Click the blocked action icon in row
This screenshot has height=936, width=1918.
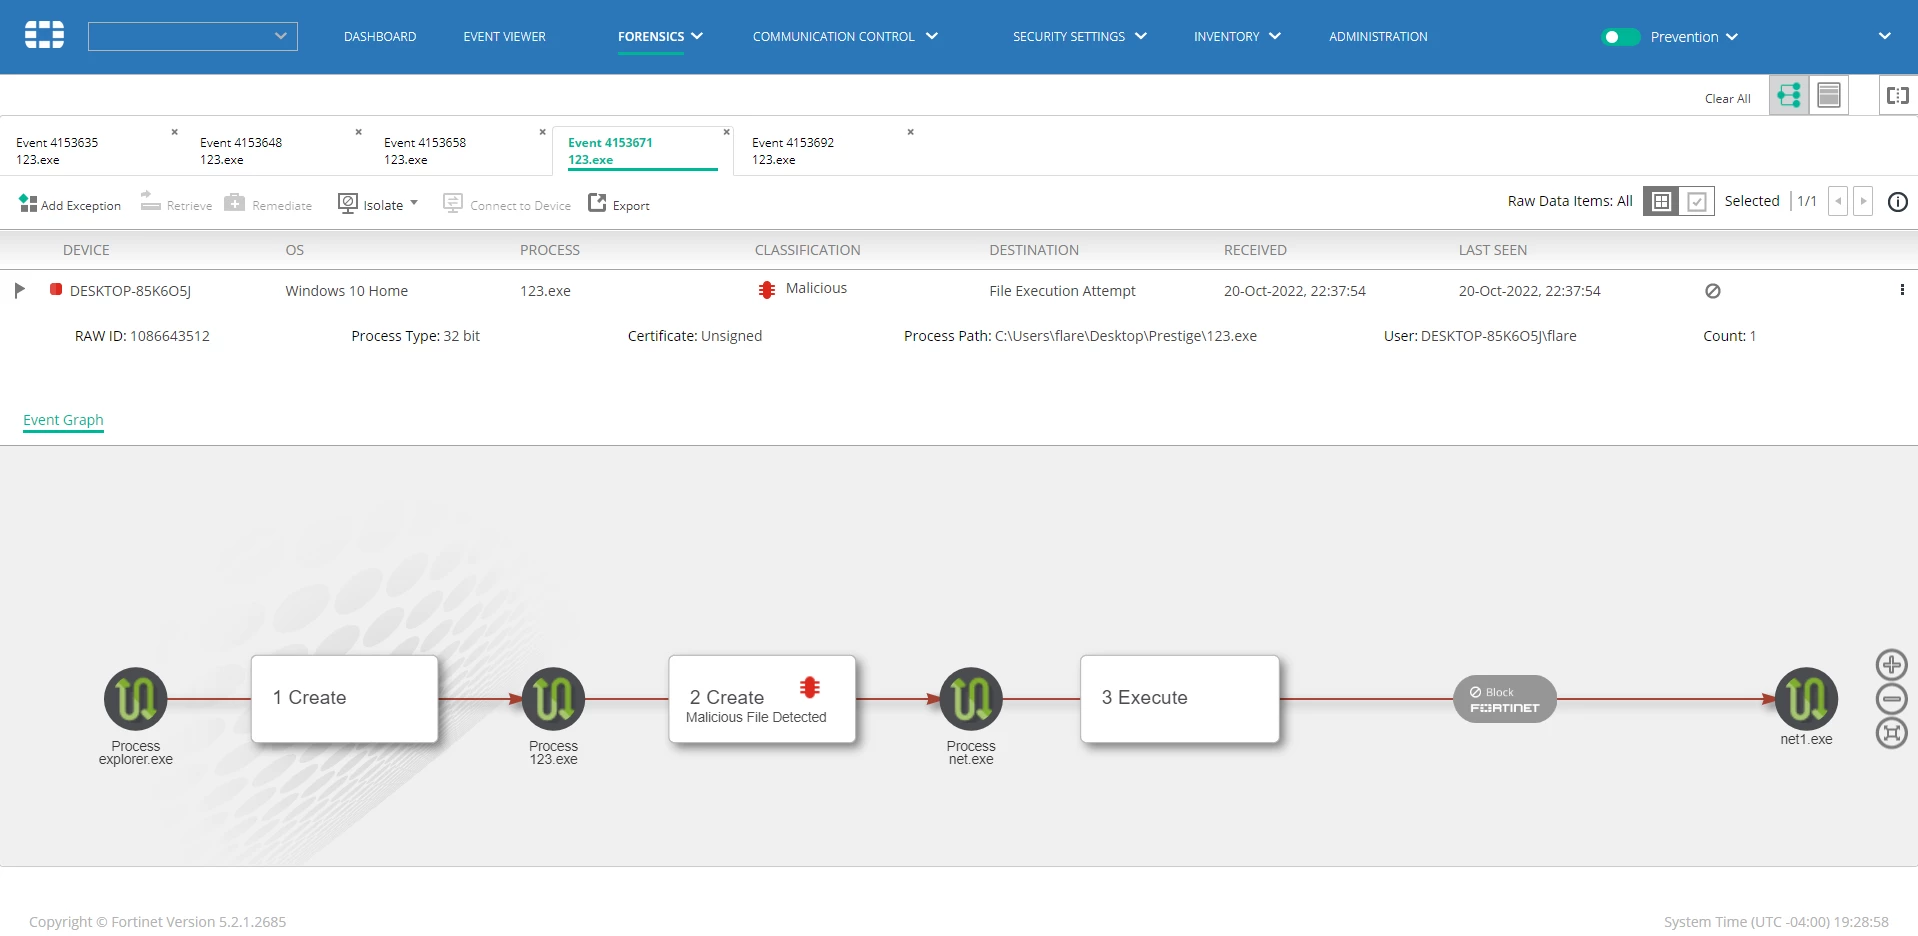coord(1712,291)
